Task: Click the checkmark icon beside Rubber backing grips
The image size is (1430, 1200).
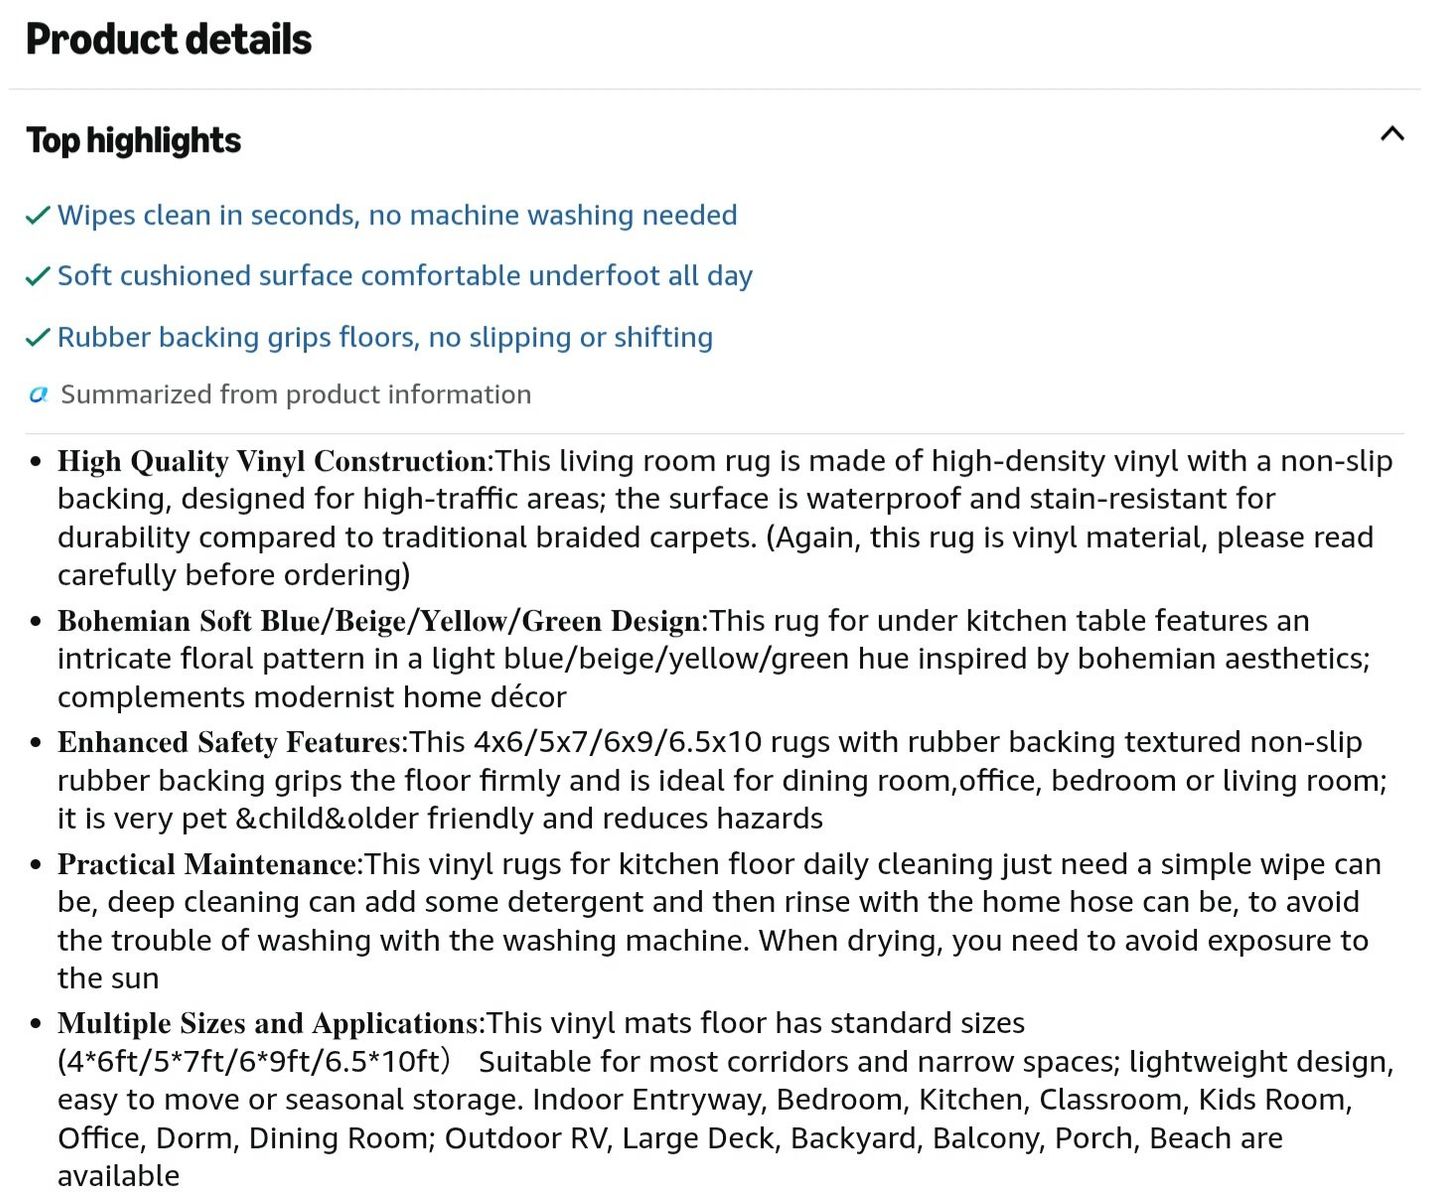Action: 38,338
